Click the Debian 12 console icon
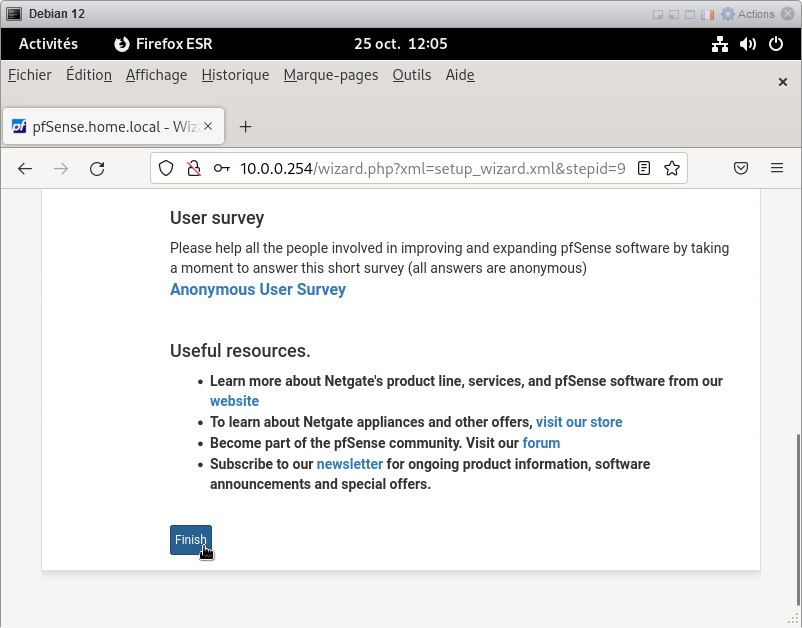802x628 pixels. coord(14,14)
